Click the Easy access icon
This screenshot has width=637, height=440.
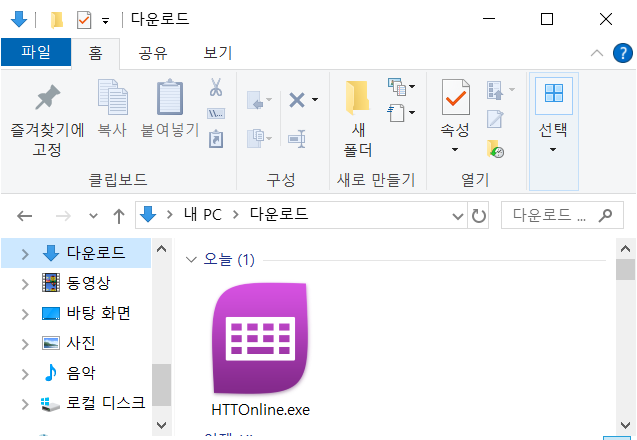pos(397,113)
